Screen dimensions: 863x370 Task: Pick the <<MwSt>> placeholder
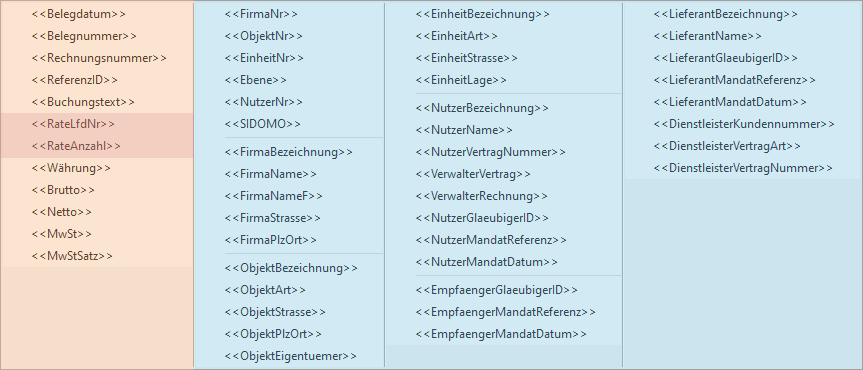[x=62, y=234]
